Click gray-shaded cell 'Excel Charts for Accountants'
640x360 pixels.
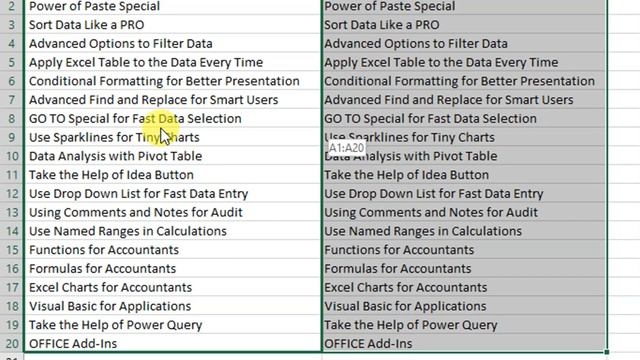click(464, 288)
